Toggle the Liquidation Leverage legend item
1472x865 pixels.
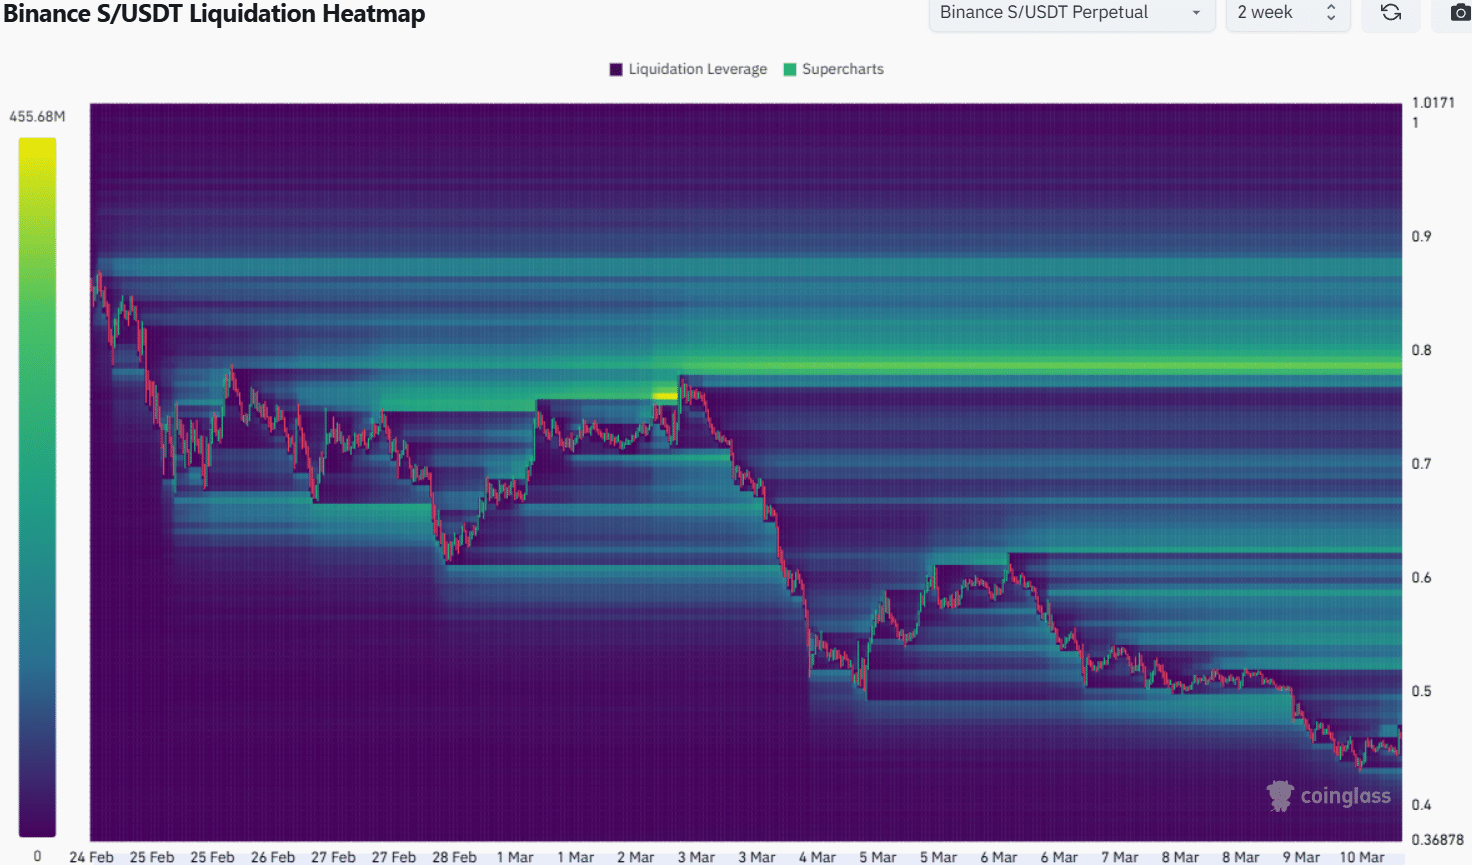(688, 69)
